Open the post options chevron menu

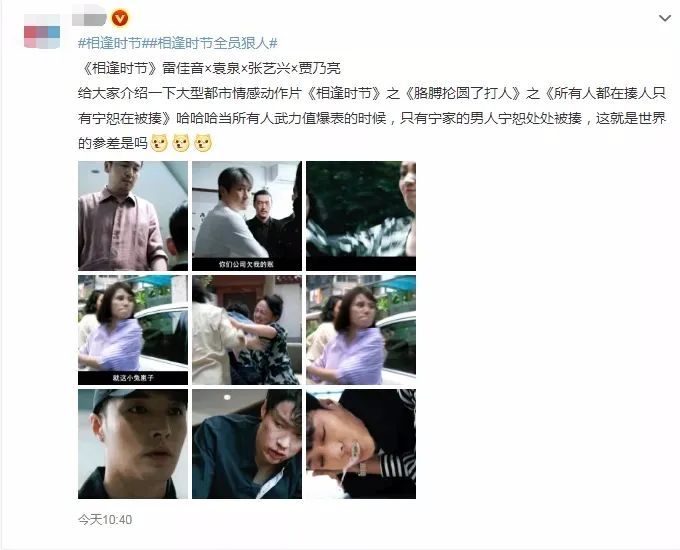click(x=664, y=18)
